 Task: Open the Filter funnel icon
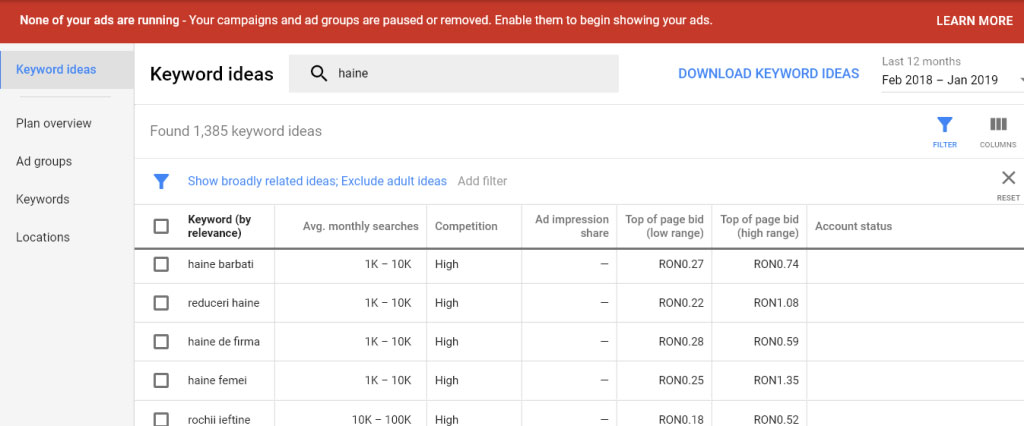pos(944,126)
